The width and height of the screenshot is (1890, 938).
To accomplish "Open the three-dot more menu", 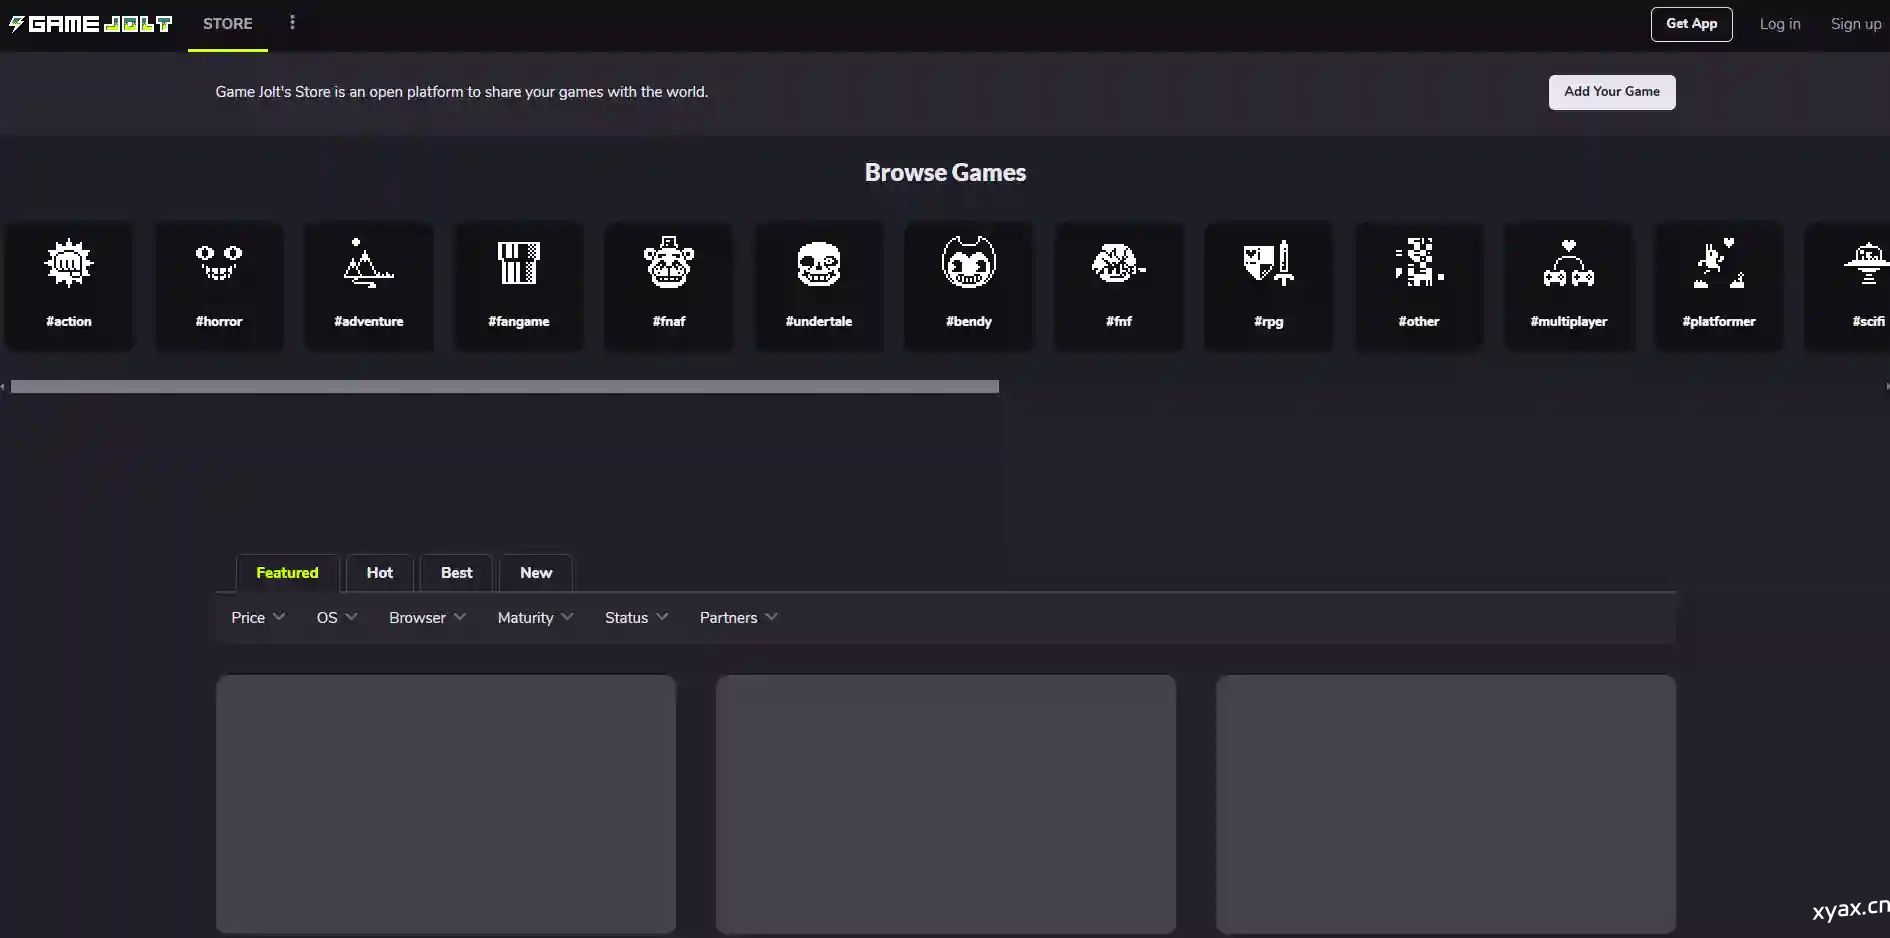I will tap(292, 23).
